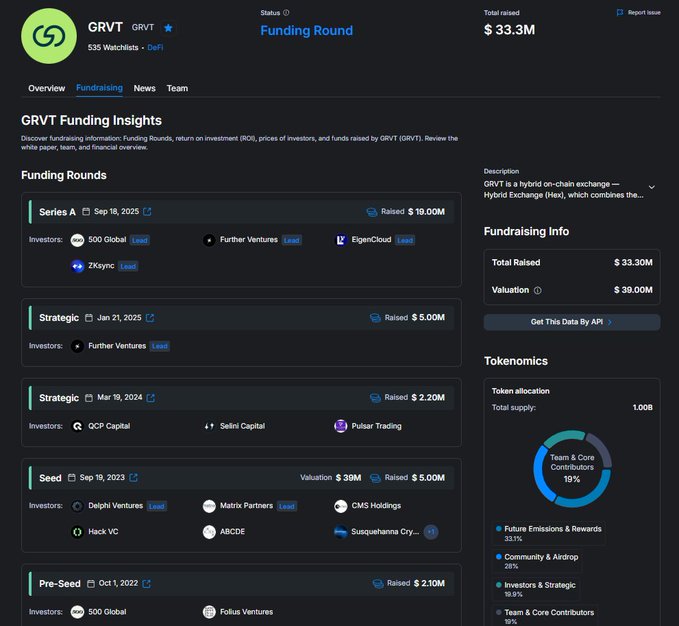
Task: Open external link for Series A round
Action: [147, 212]
